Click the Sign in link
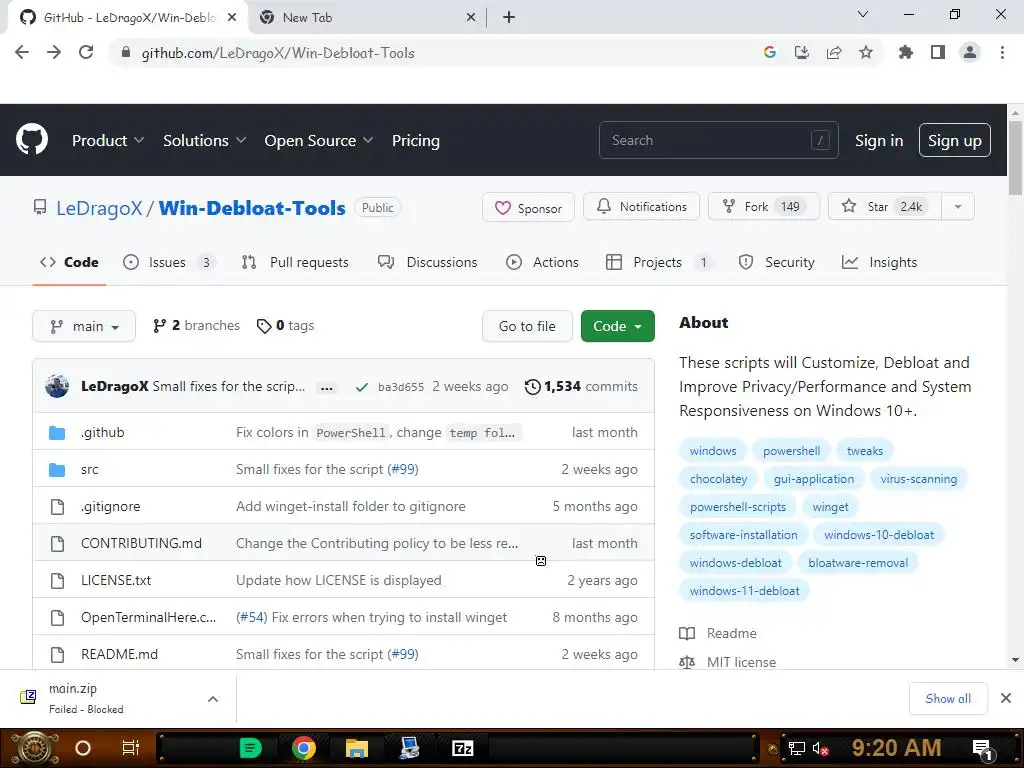The image size is (1024, 768). pos(879,140)
